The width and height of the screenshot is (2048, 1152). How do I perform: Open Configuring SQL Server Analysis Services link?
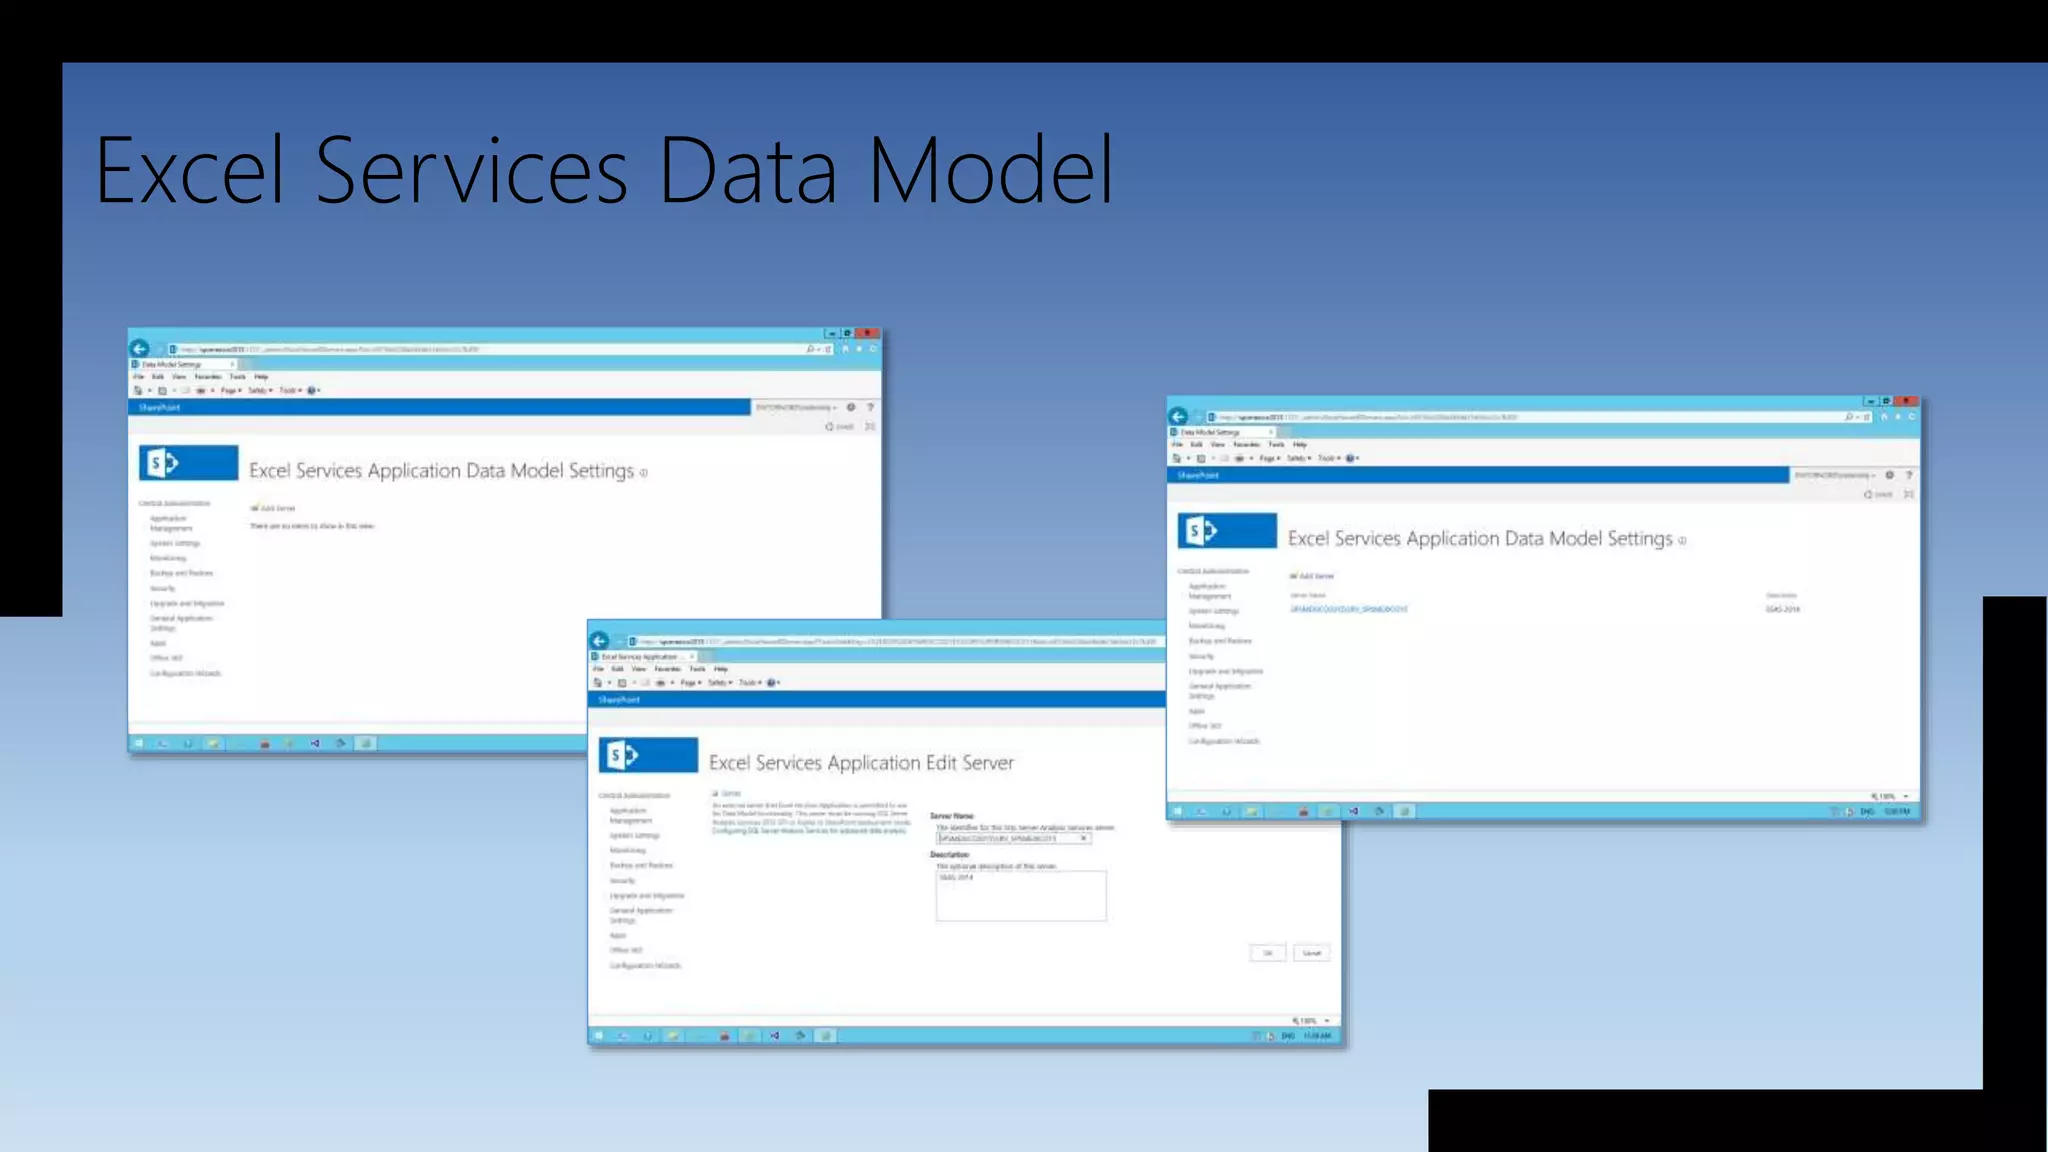click(809, 831)
